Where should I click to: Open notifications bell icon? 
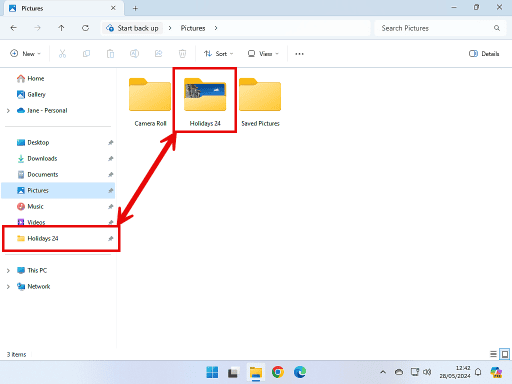(478, 372)
